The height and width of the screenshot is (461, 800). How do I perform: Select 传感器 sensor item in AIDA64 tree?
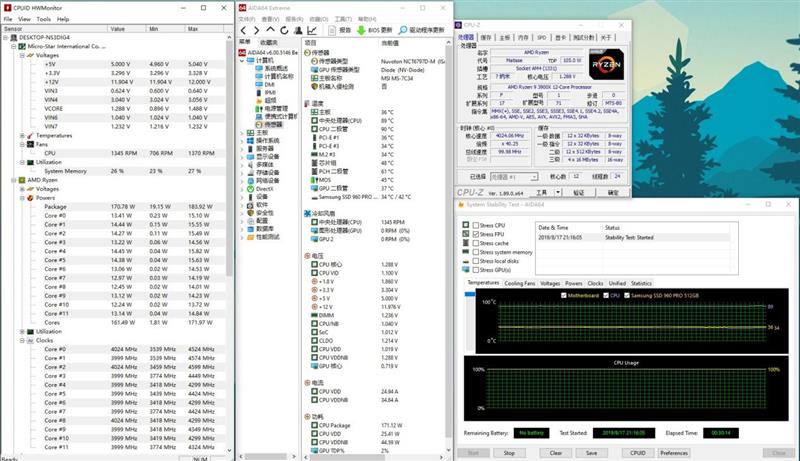pyautogui.click(x=269, y=124)
